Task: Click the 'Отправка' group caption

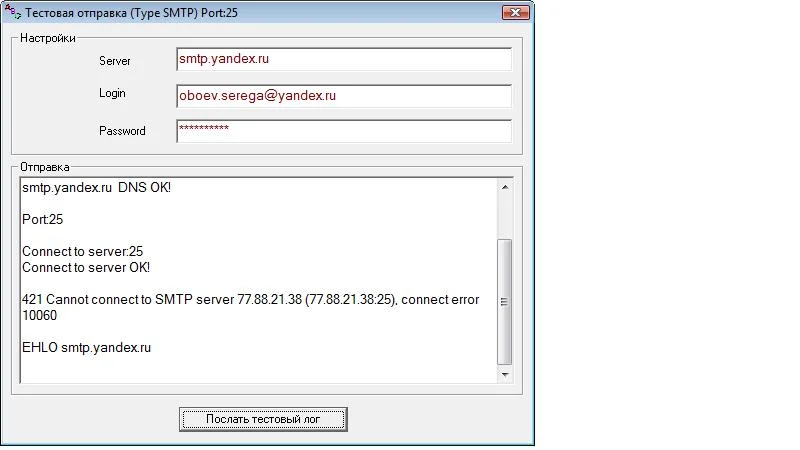Action: click(45, 167)
